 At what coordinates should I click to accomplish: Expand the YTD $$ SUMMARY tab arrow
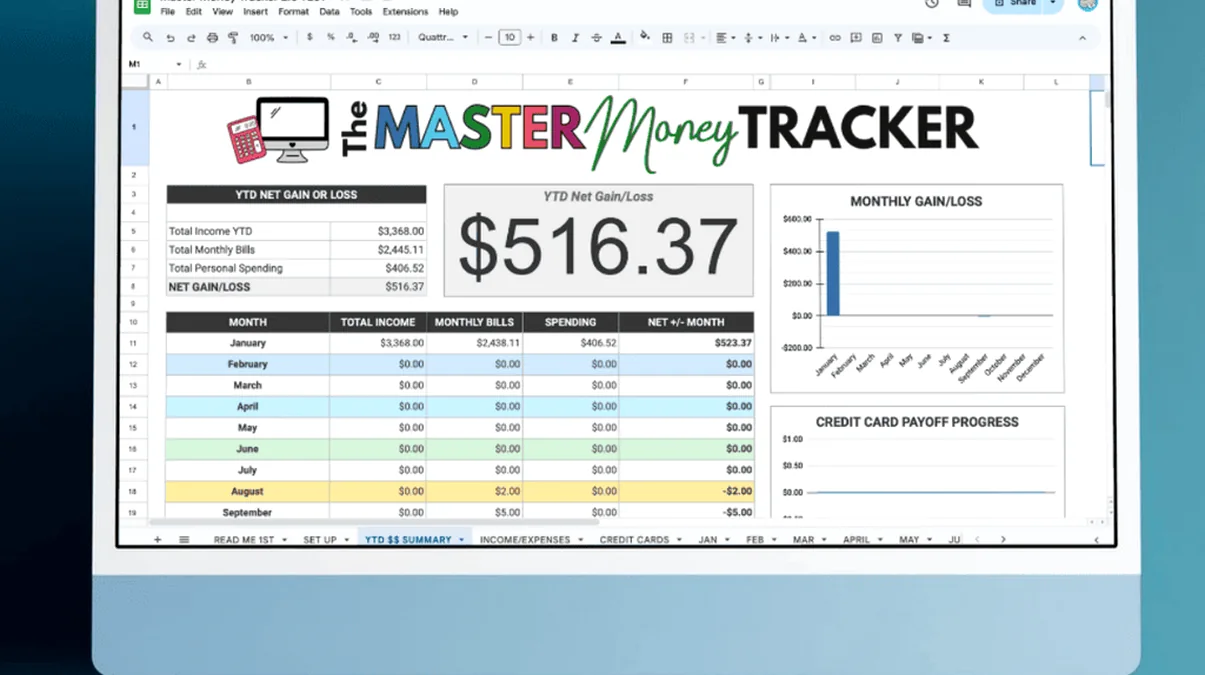(461, 540)
